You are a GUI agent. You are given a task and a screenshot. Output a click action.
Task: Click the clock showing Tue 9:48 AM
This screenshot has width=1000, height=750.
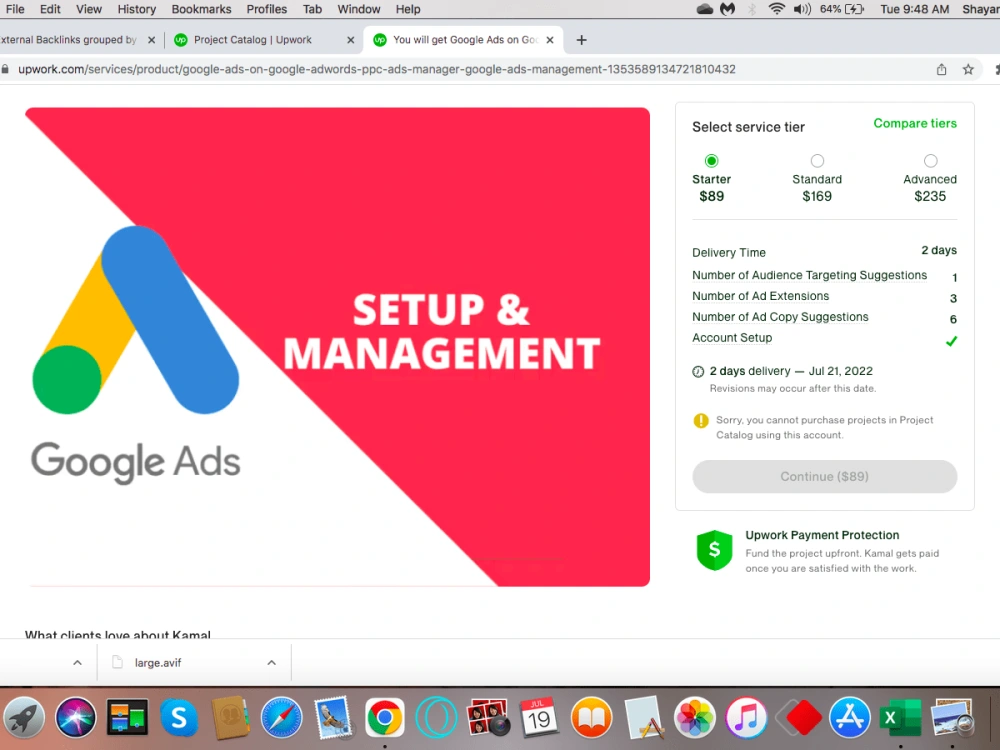pyautogui.click(x=915, y=9)
